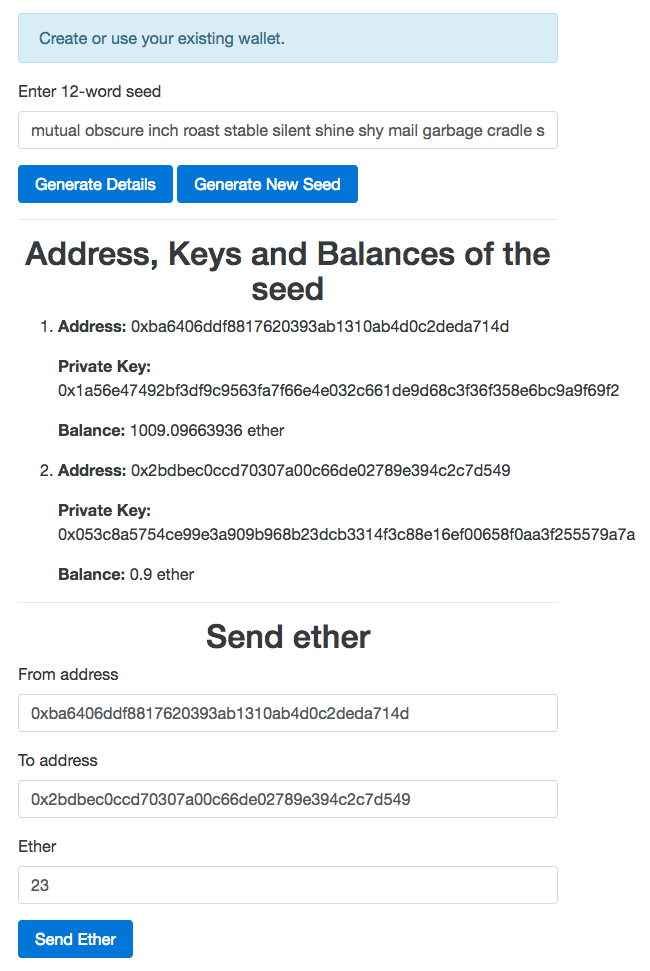Click the private key value starting 0x053c

346,534
